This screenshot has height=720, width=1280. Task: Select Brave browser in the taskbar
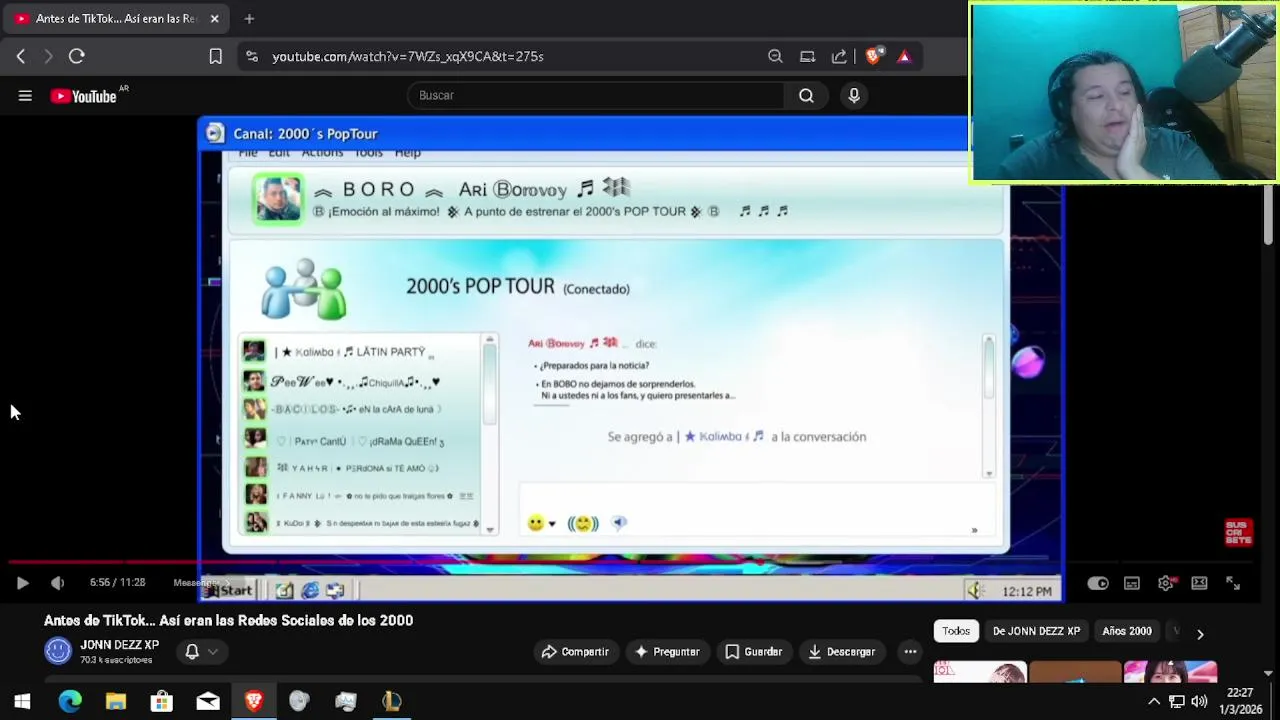(x=254, y=702)
